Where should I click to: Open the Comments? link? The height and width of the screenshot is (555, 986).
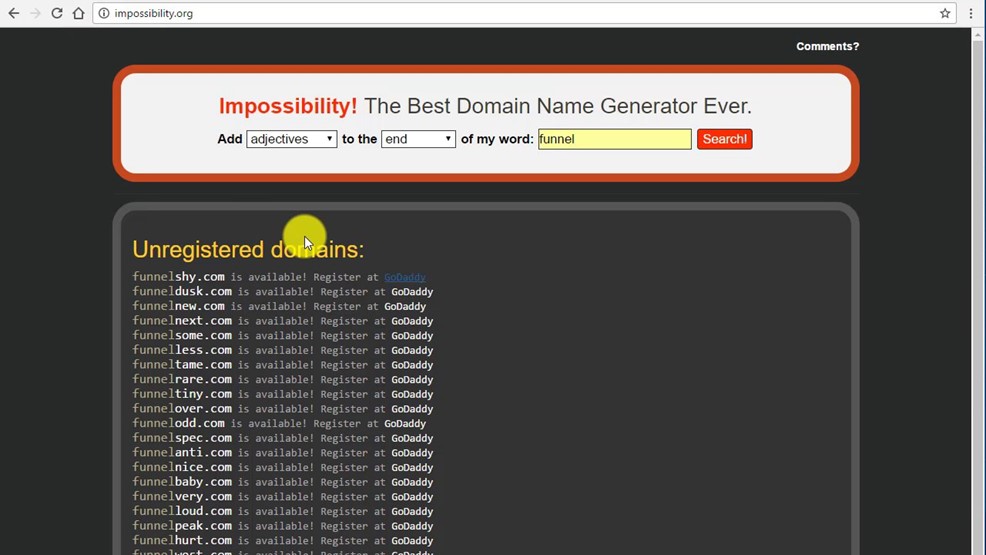(827, 47)
